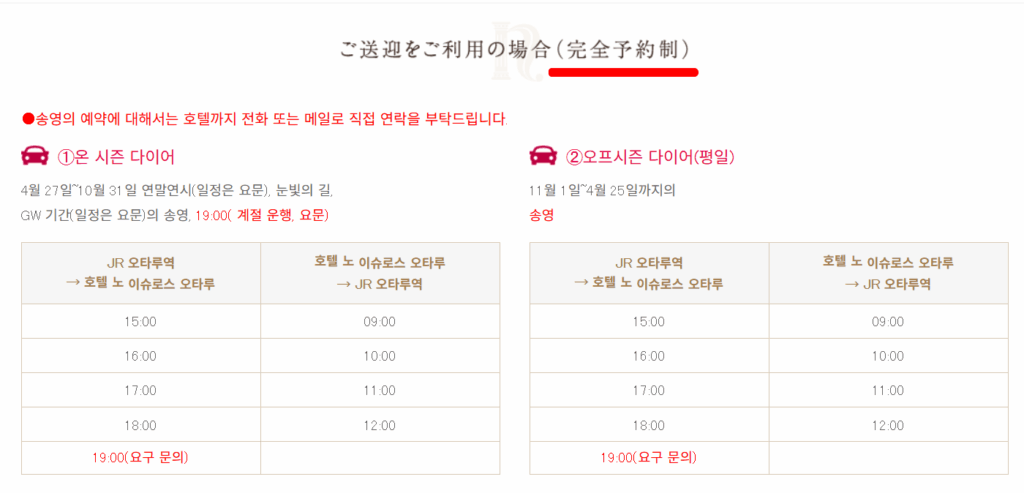This screenshot has width=1024, height=493.
Task: Select the 12:00 cell in off-season table
Action: click(888, 425)
